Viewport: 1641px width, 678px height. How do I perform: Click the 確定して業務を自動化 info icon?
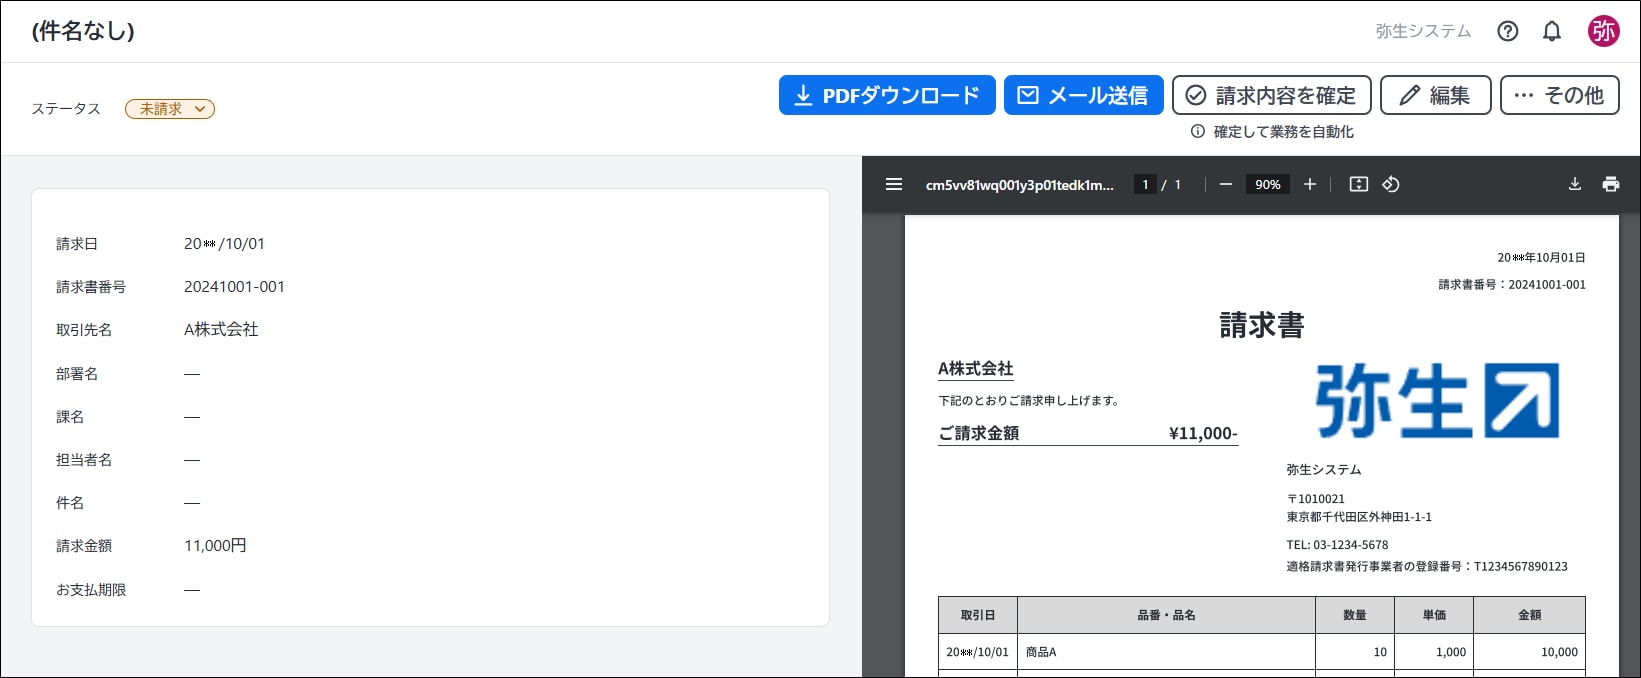tap(1197, 132)
